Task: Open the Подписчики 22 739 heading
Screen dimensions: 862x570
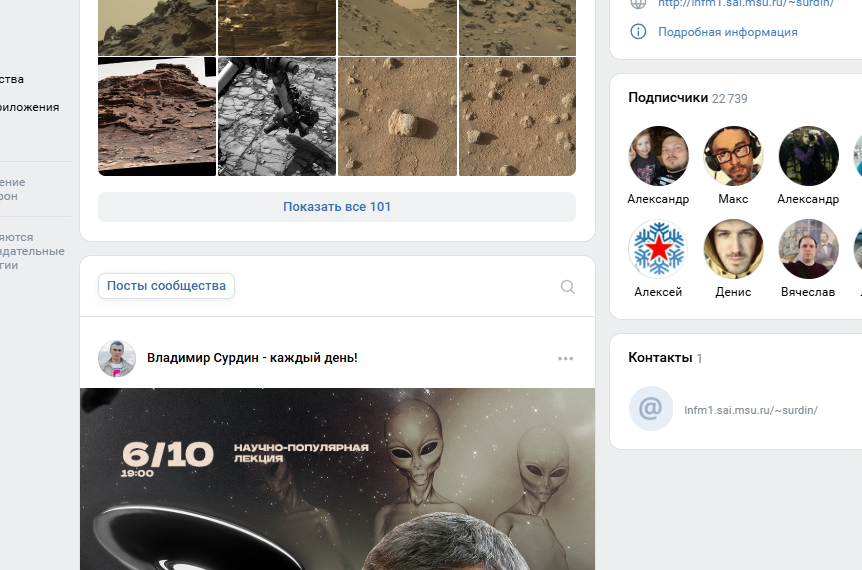Action: [x=688, y=98]
